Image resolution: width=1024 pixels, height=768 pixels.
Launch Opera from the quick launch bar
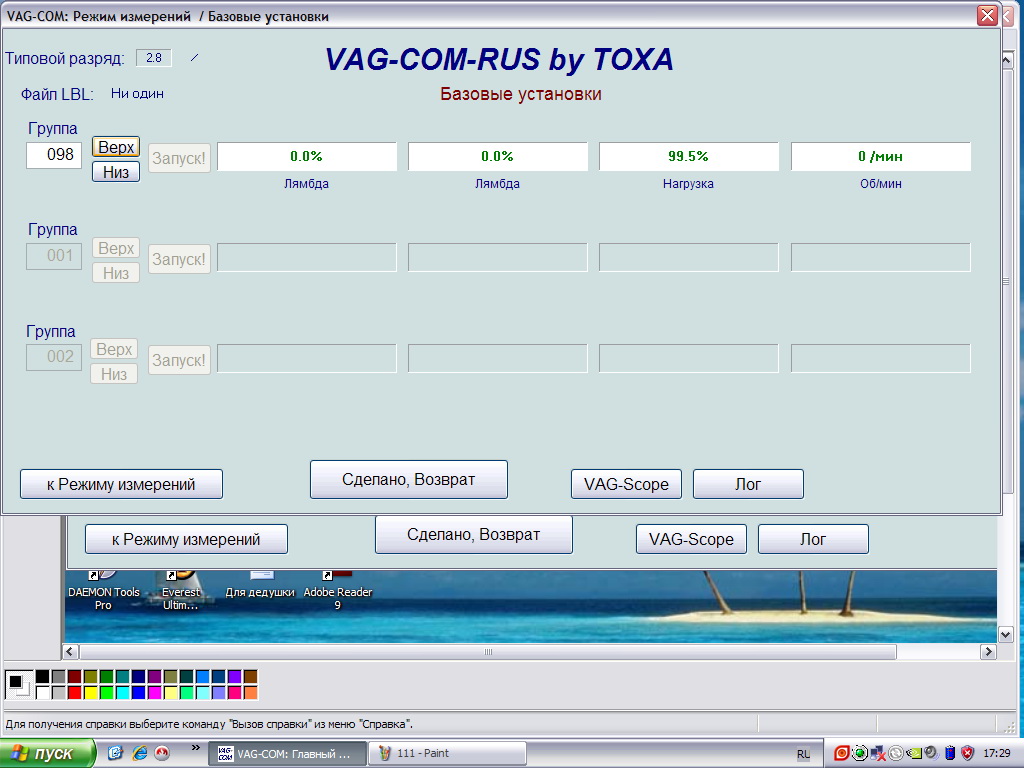(x=161, y=753)
